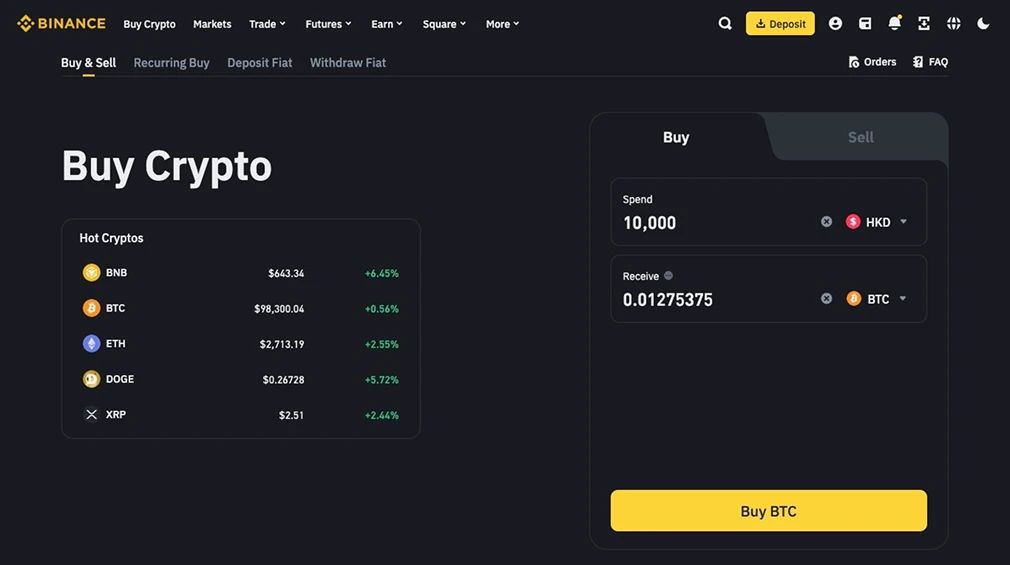Toggle dark mode moon icon
The image size is (1010, 565).
point(983,24)
